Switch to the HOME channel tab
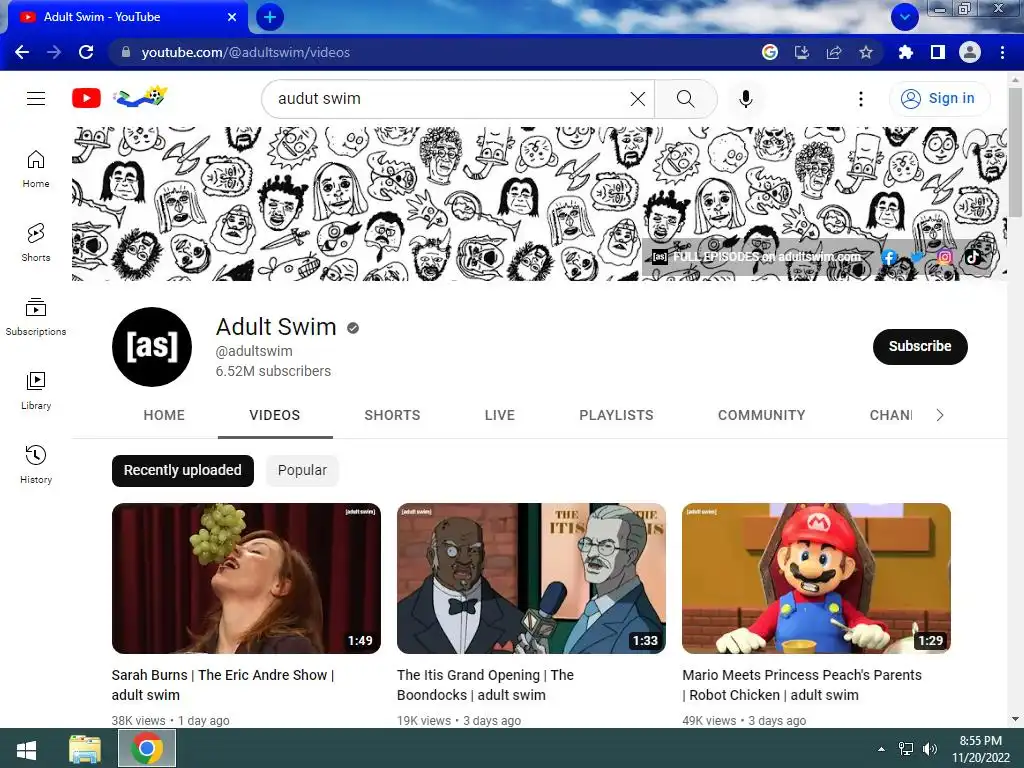 point(164,415)
